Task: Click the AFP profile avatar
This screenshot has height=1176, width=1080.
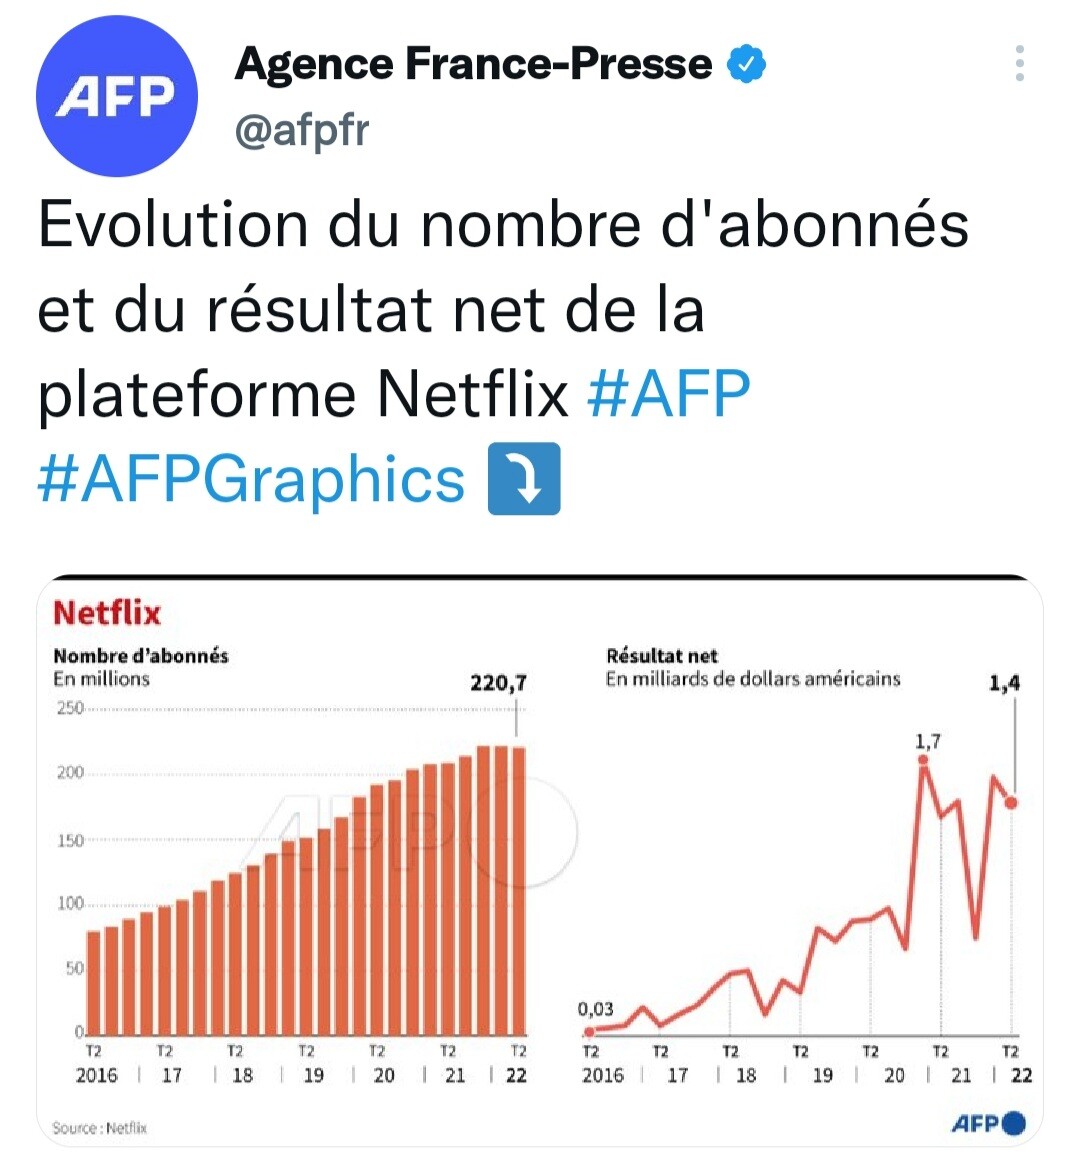Action: coord(116,96)
